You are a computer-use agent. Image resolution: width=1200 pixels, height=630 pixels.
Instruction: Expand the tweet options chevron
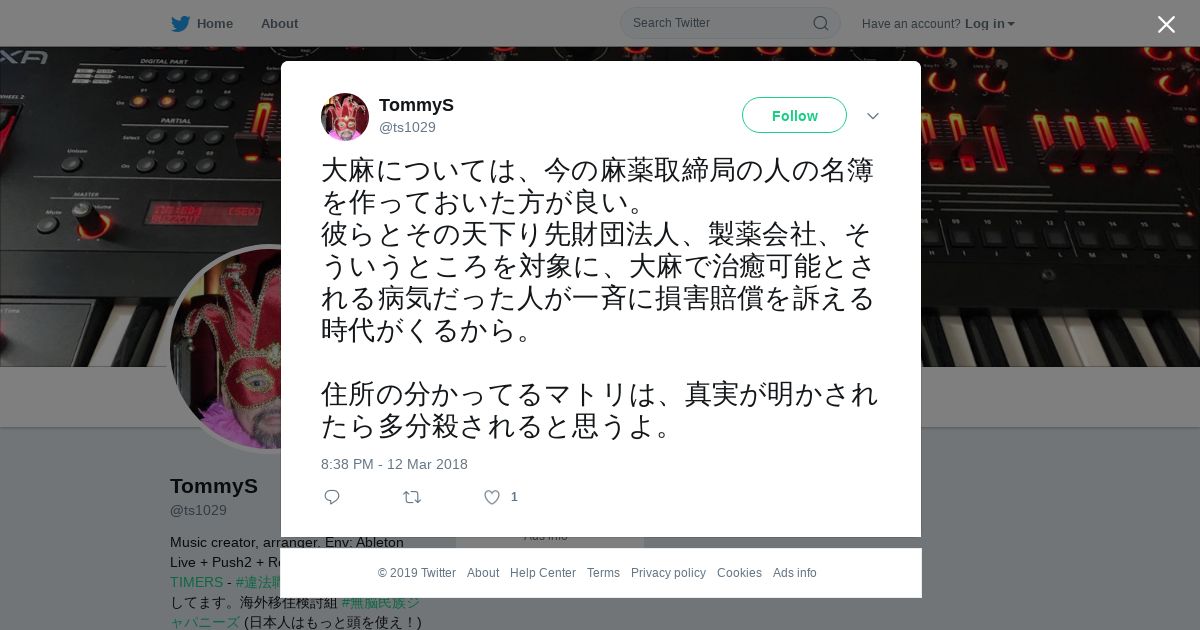pos(873,116)
